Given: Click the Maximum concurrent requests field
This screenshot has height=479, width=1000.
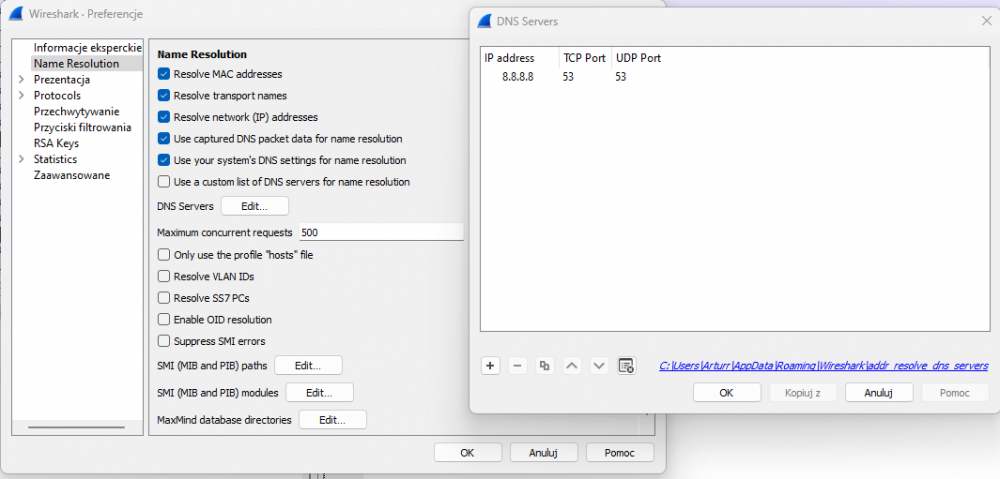Looking at the screenshot, I should [380, 232].
